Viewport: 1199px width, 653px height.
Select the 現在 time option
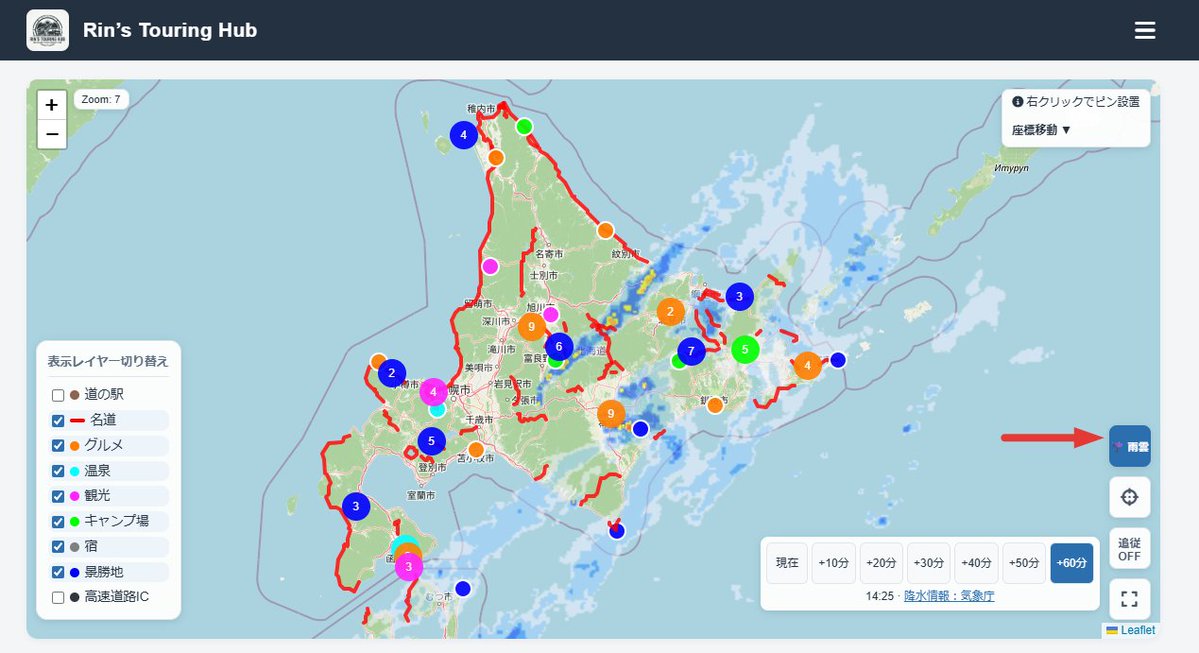pos(787,563)
